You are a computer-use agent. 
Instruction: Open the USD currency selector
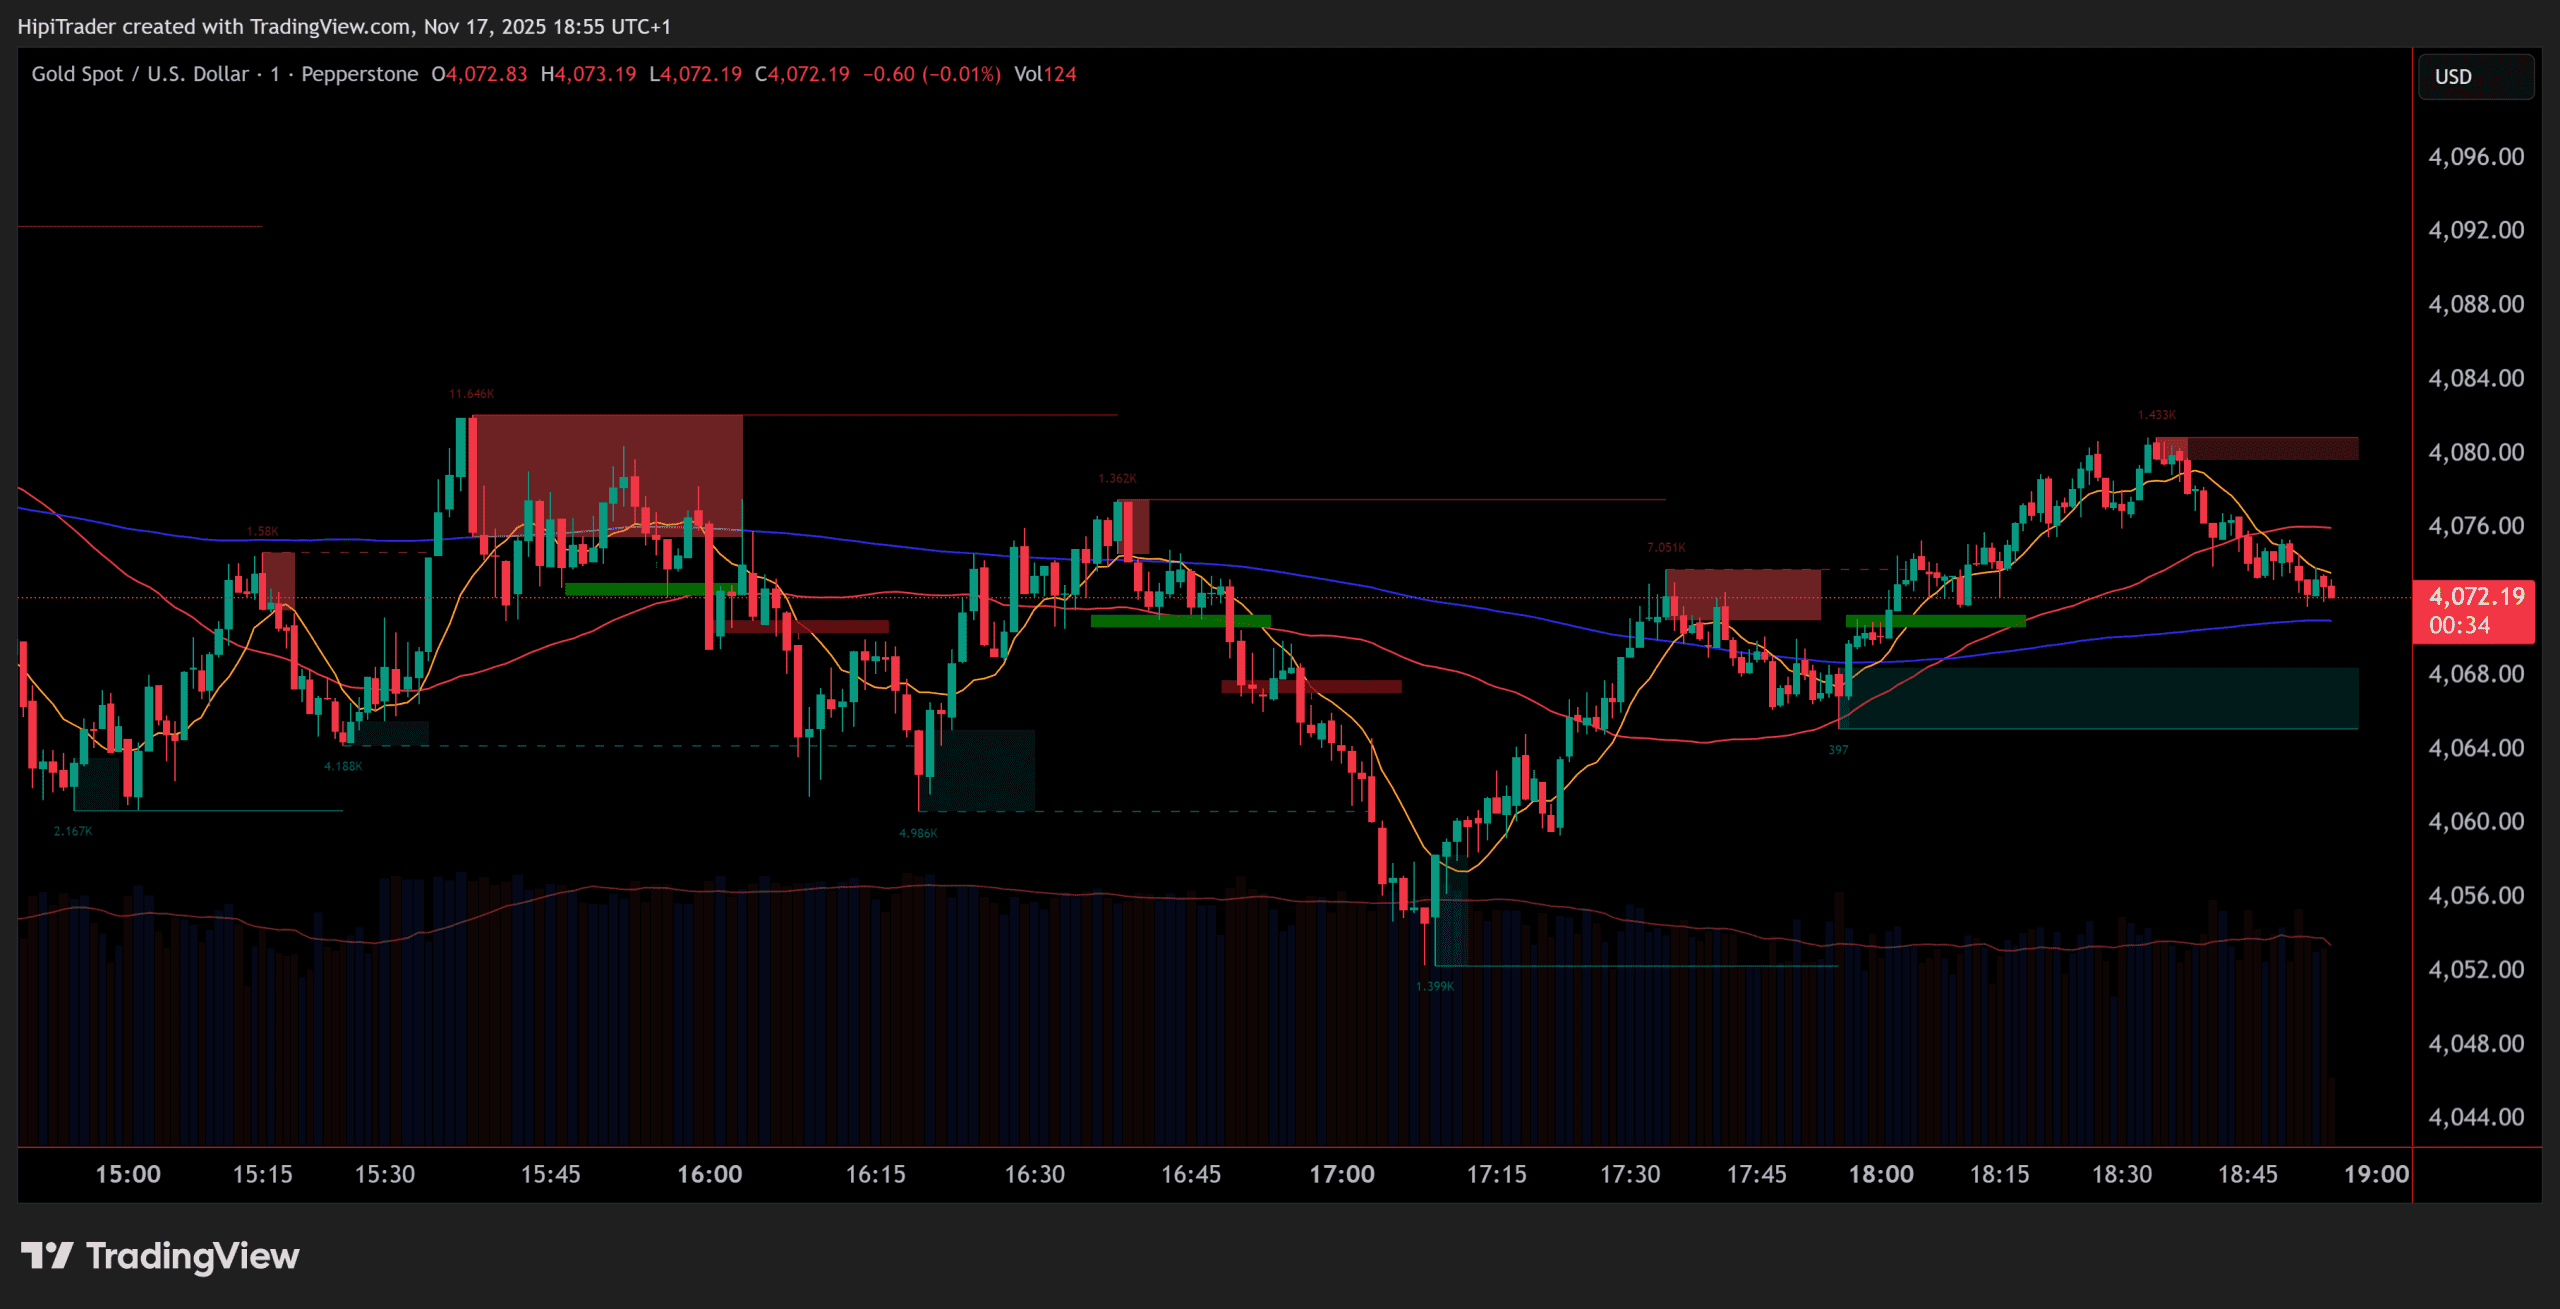coord(2474,77)
